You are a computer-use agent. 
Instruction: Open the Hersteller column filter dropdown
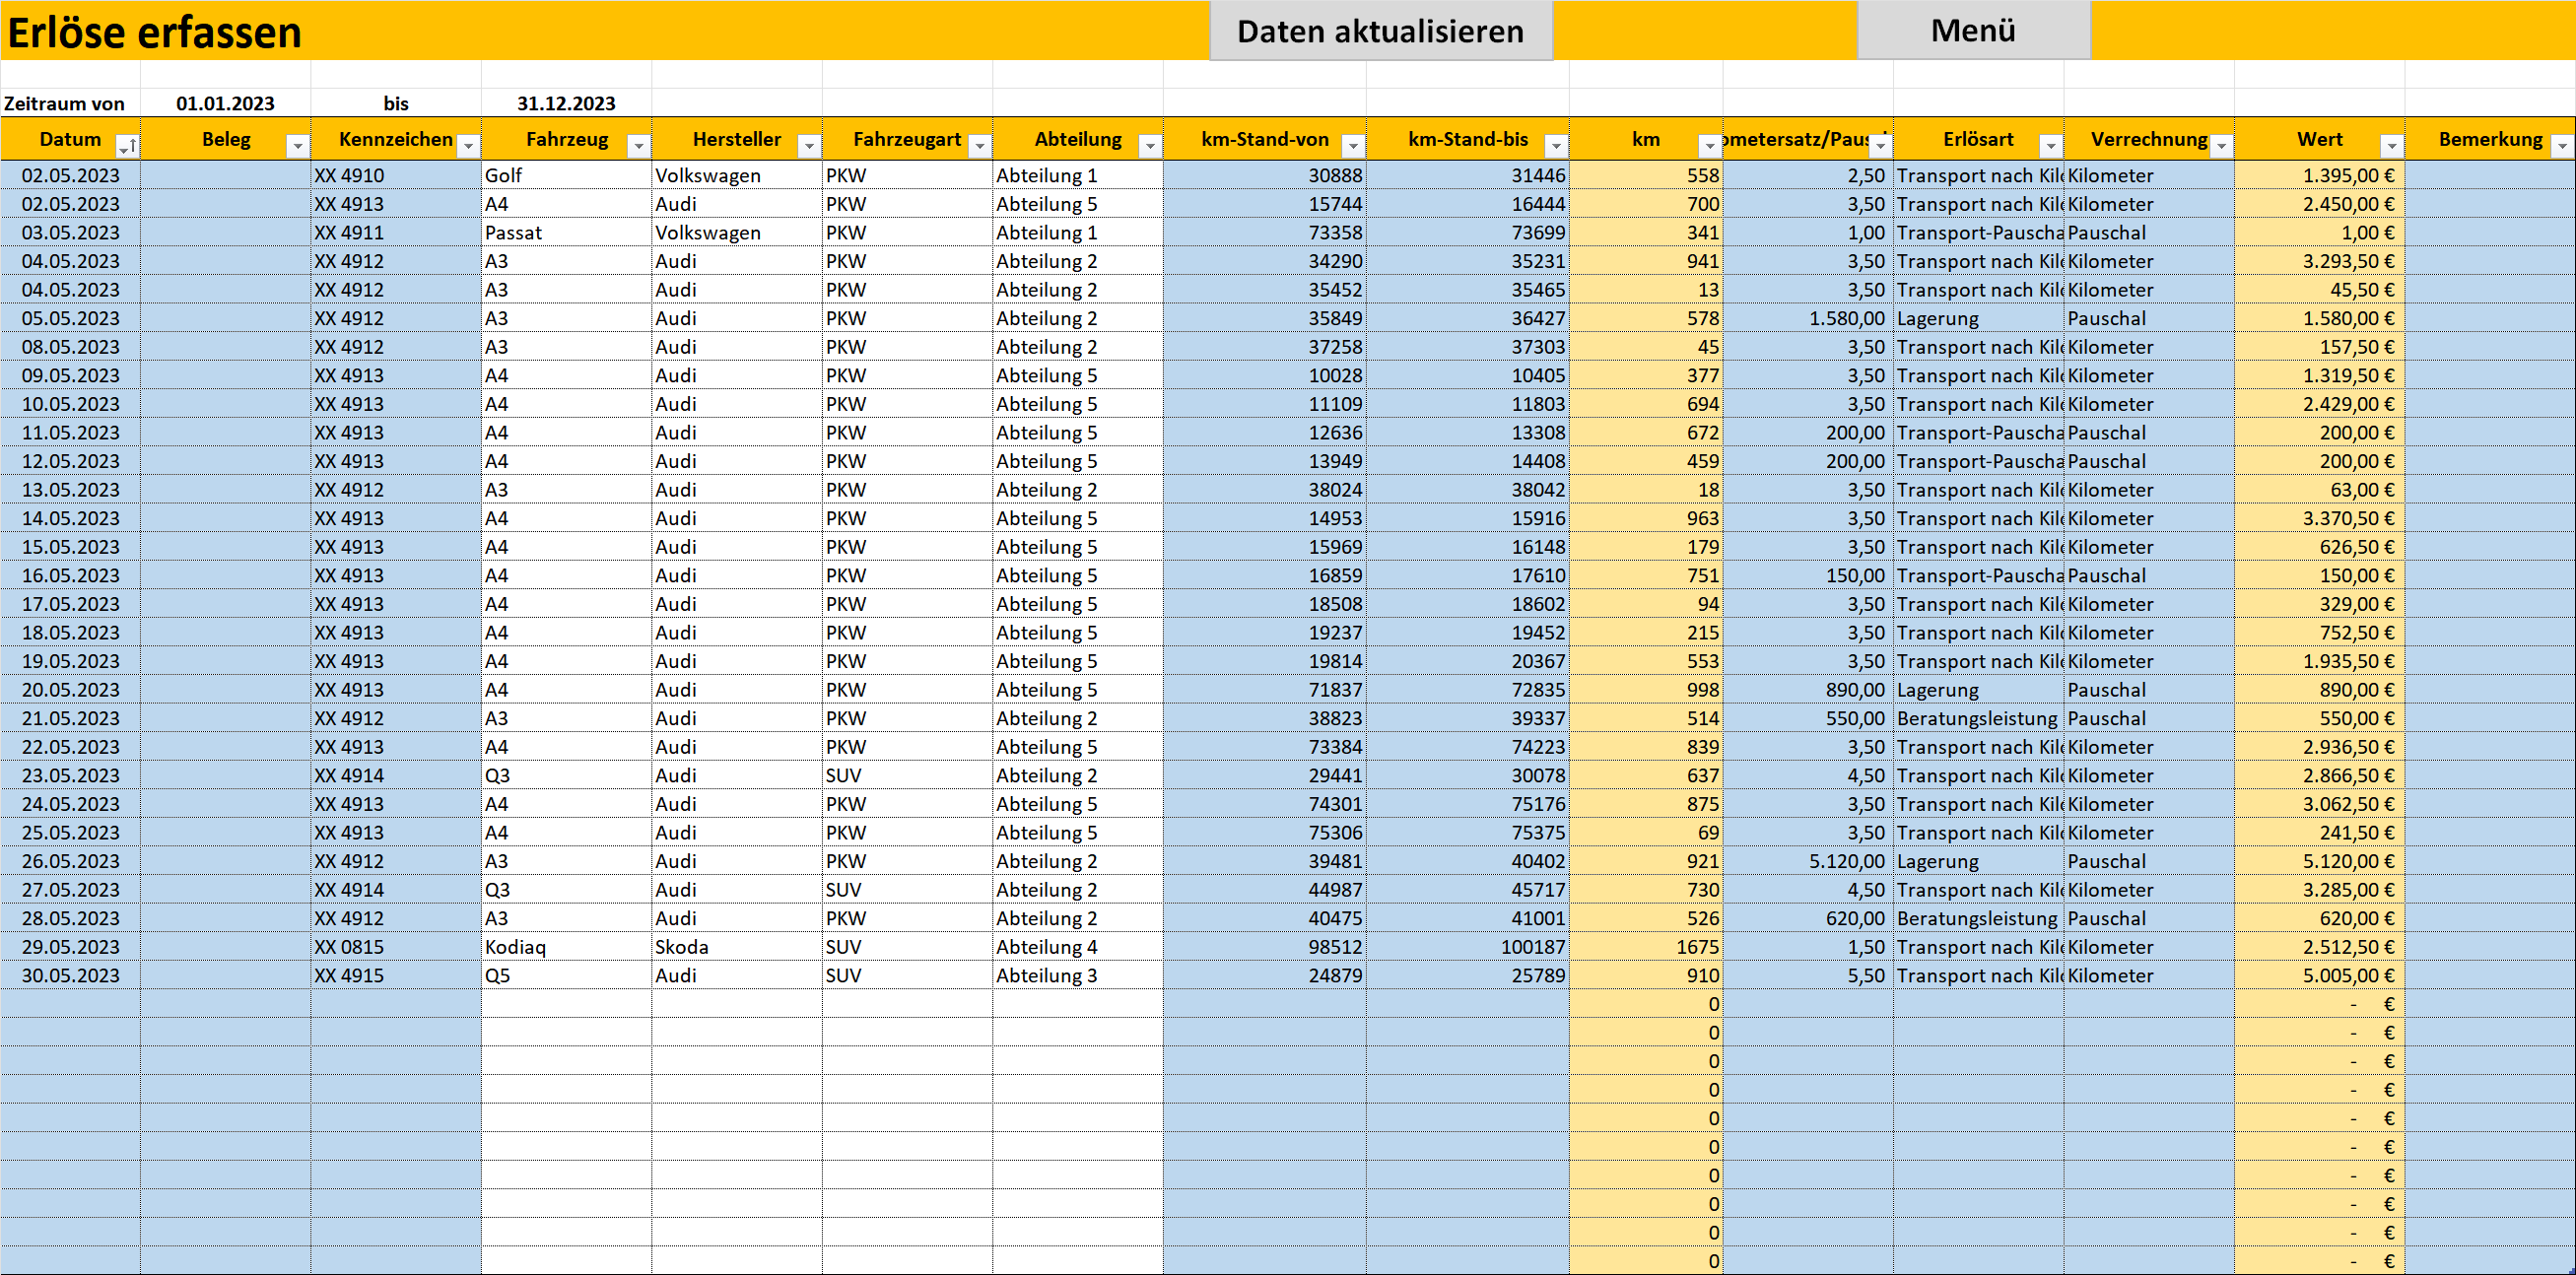[x=809, y=147]
